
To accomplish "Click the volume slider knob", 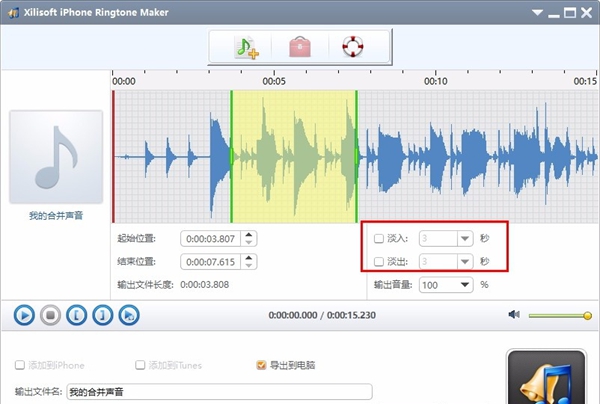I will coord(587,316).
